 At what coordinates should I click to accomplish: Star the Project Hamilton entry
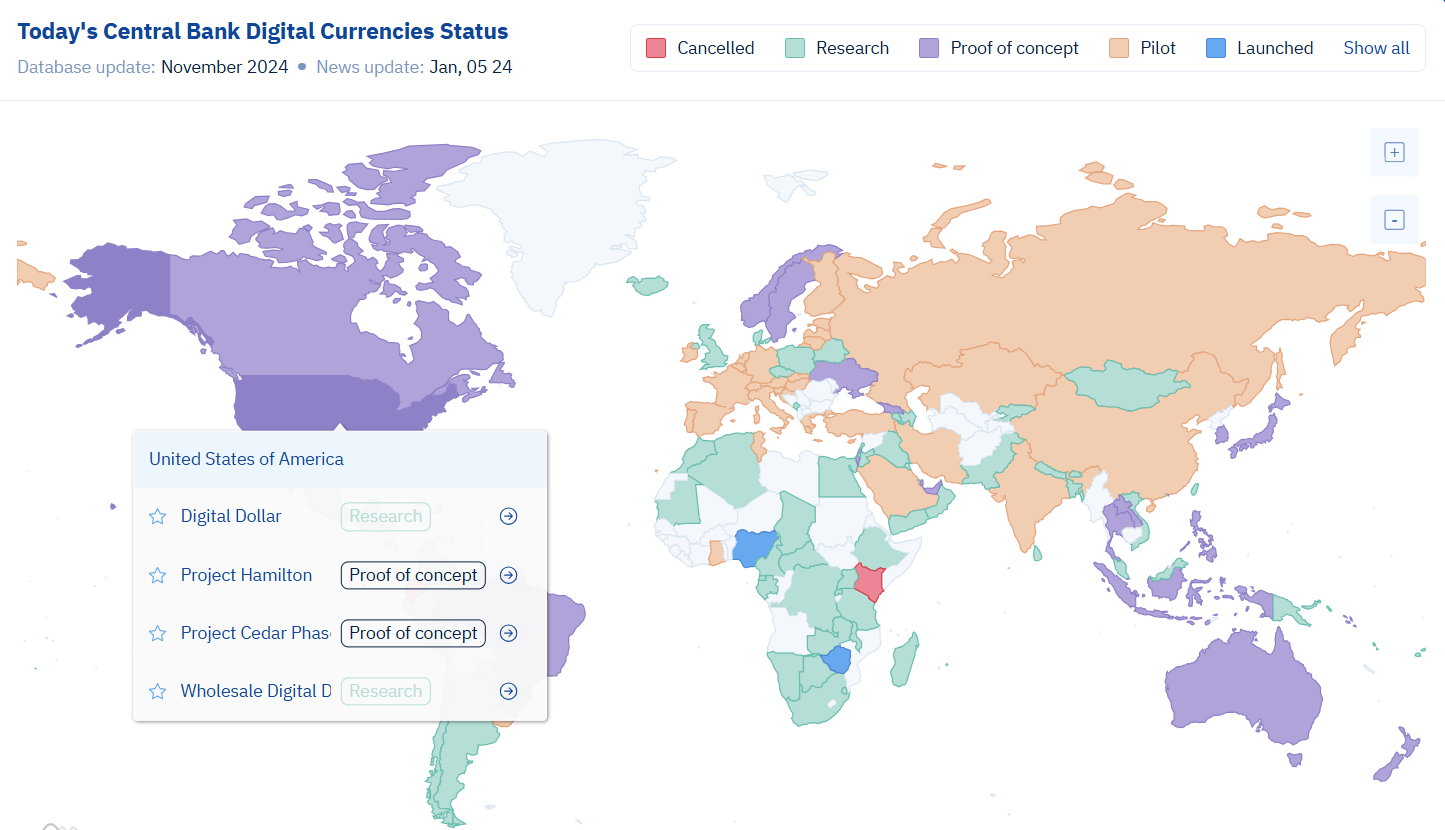tap(157, 575)
